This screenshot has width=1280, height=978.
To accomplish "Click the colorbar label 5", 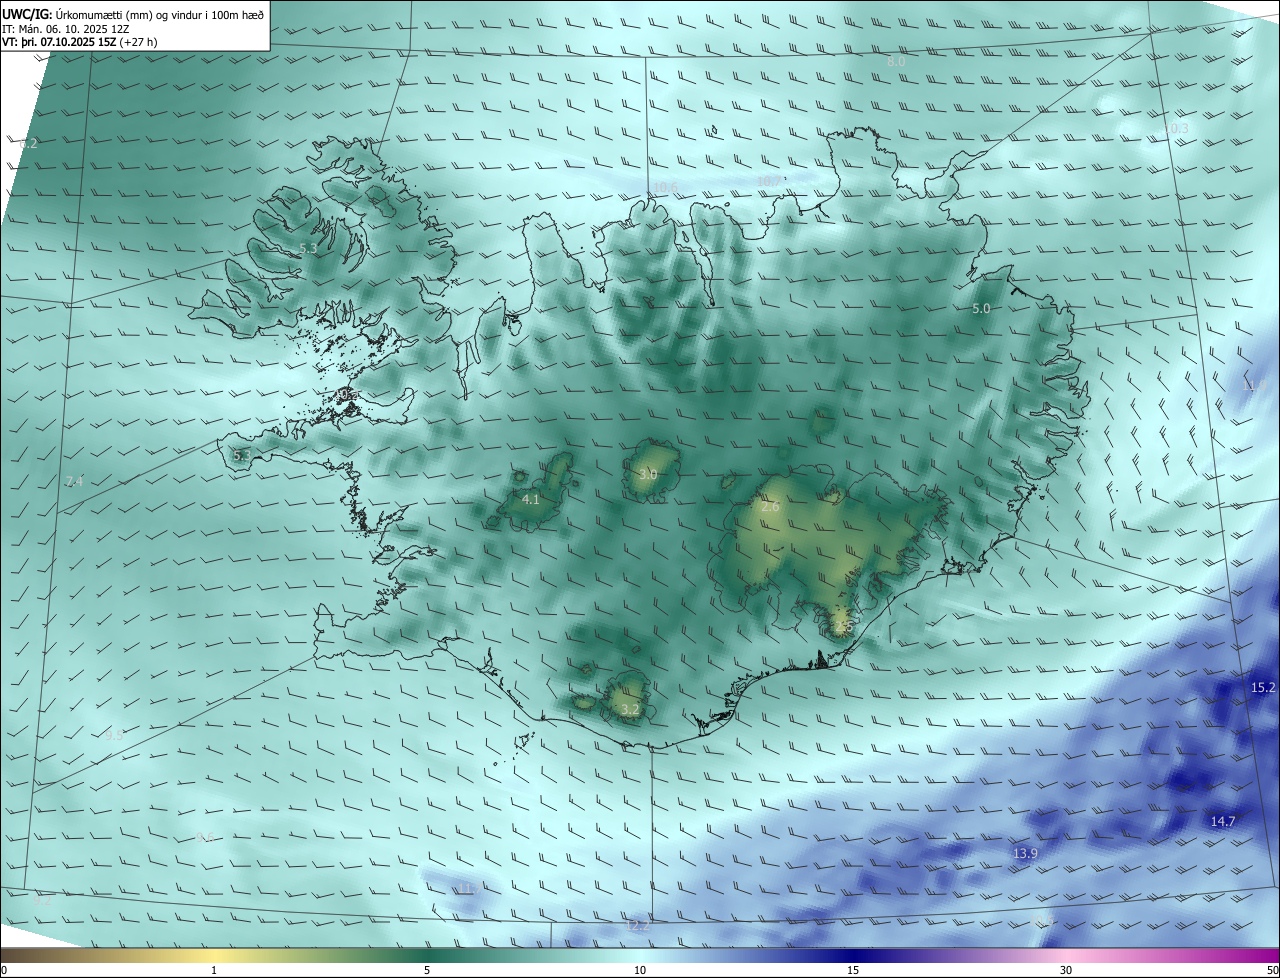I will [427, 970].
